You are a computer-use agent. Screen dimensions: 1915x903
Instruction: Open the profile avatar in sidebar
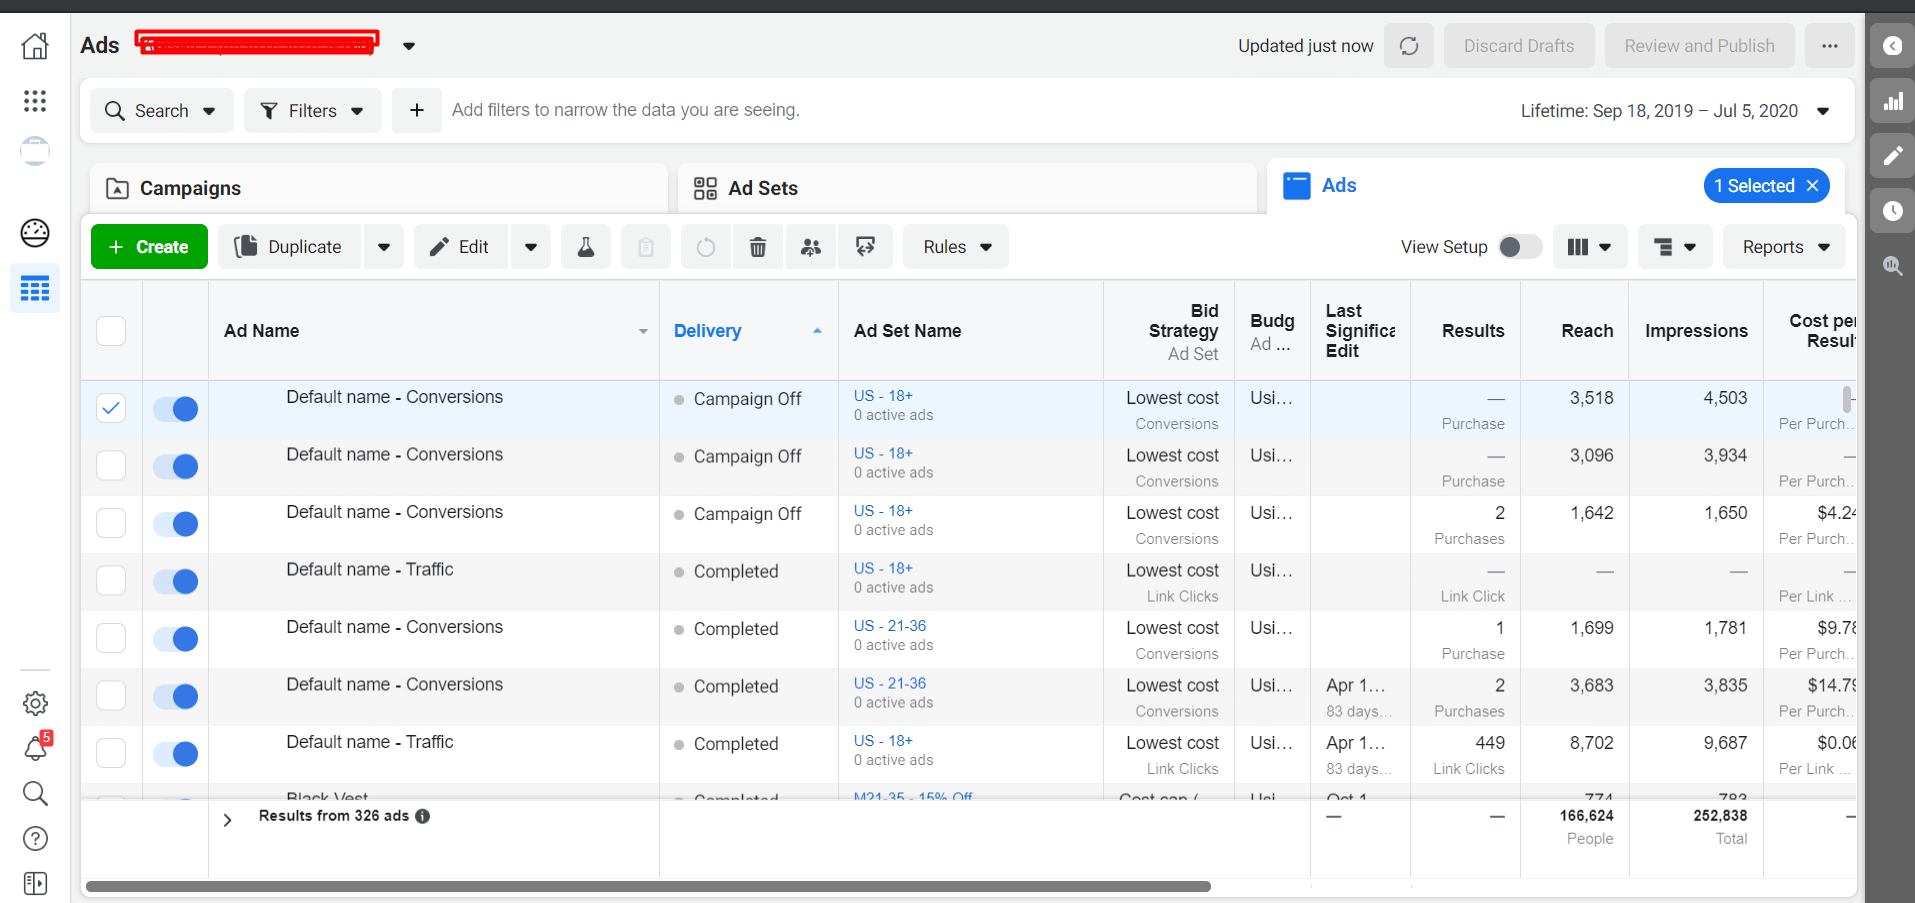(35, 151)
